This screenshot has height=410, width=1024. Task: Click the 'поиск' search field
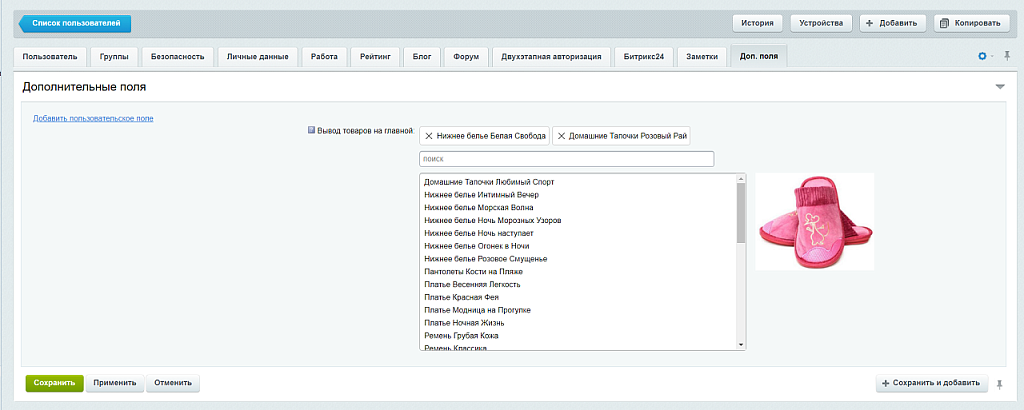coord(566,159)
